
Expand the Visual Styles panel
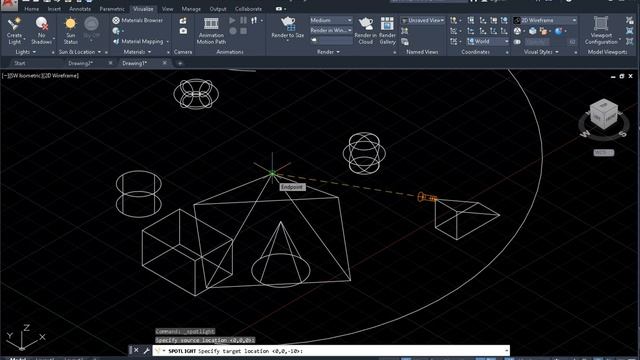pos(541,52)
